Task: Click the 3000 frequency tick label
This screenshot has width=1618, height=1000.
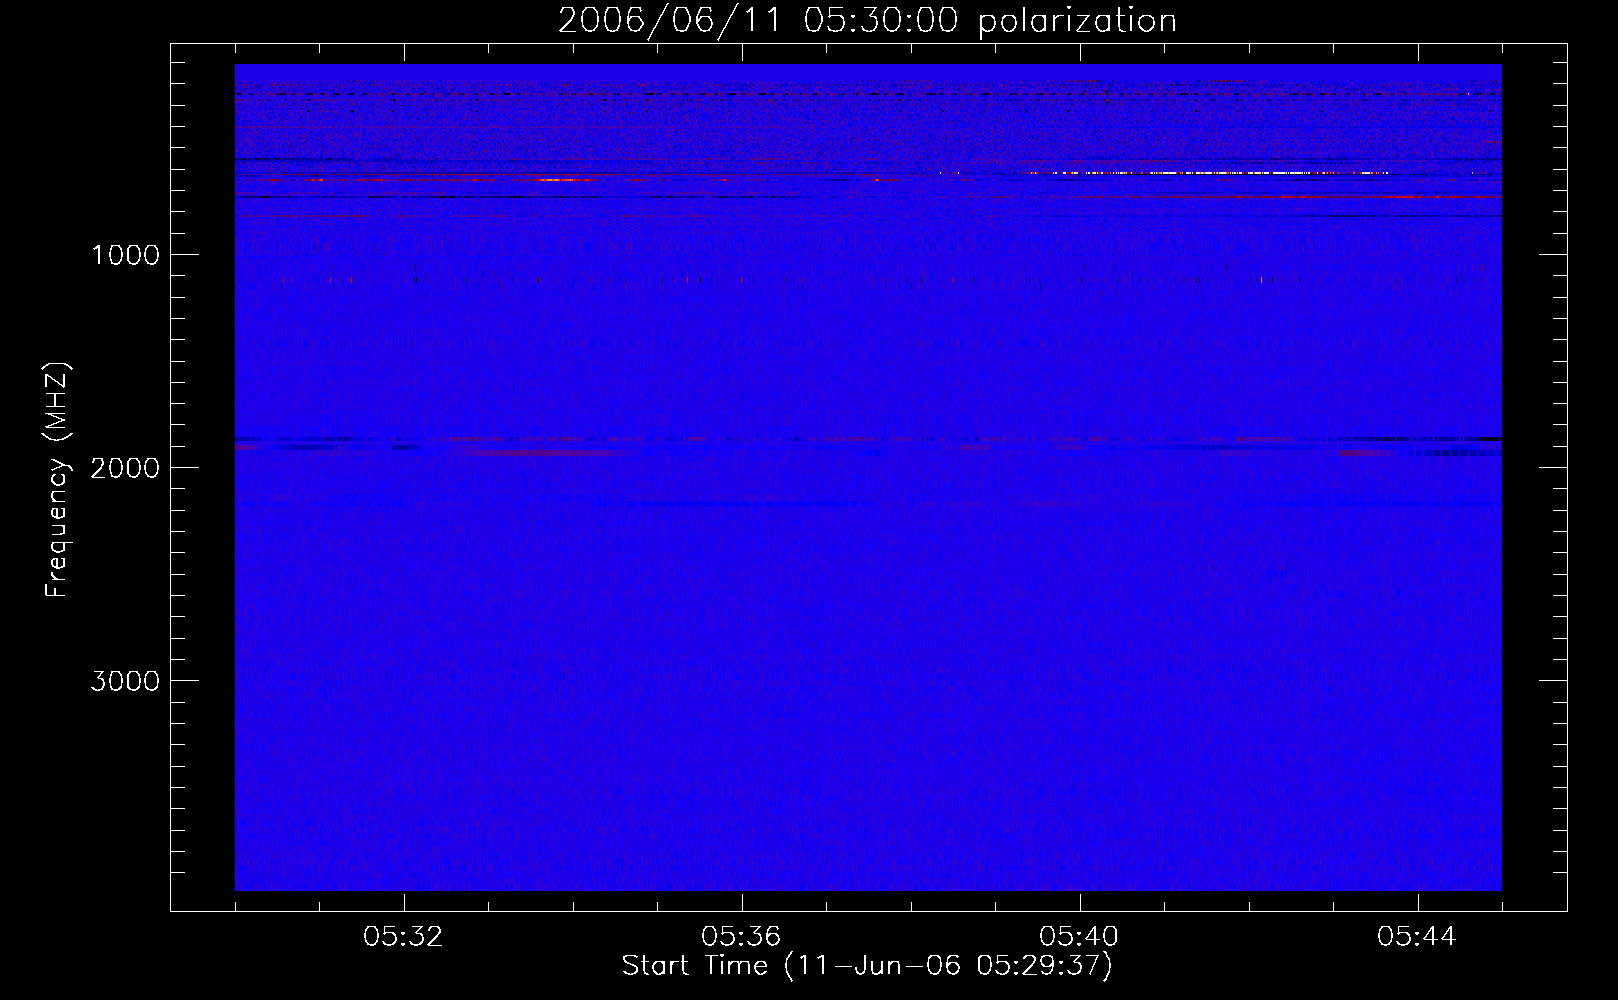Action: tap(125, 681)
